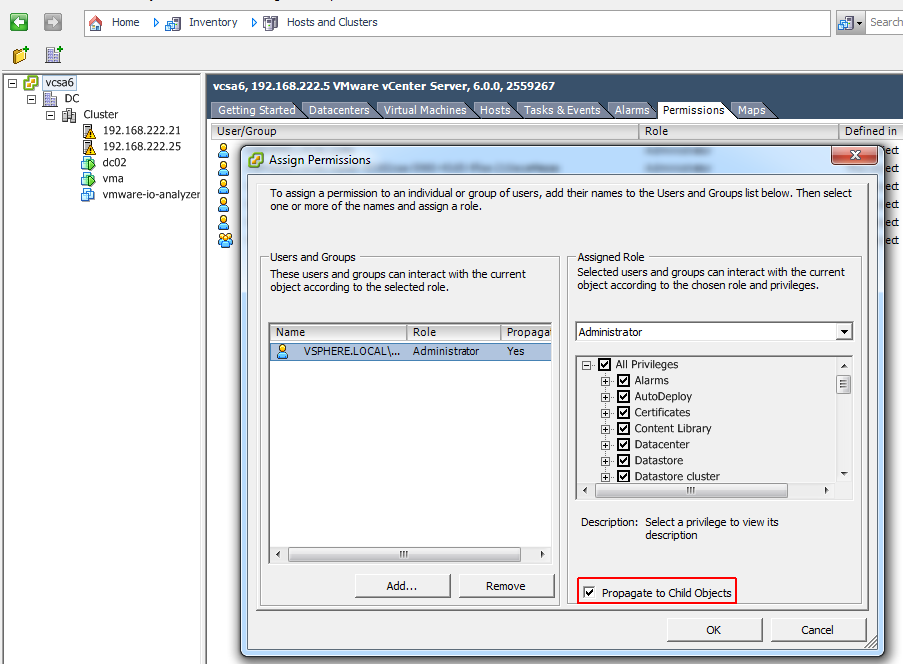
Task: Uncheck Propagate to Child Objects
Action: coord(589,592)
